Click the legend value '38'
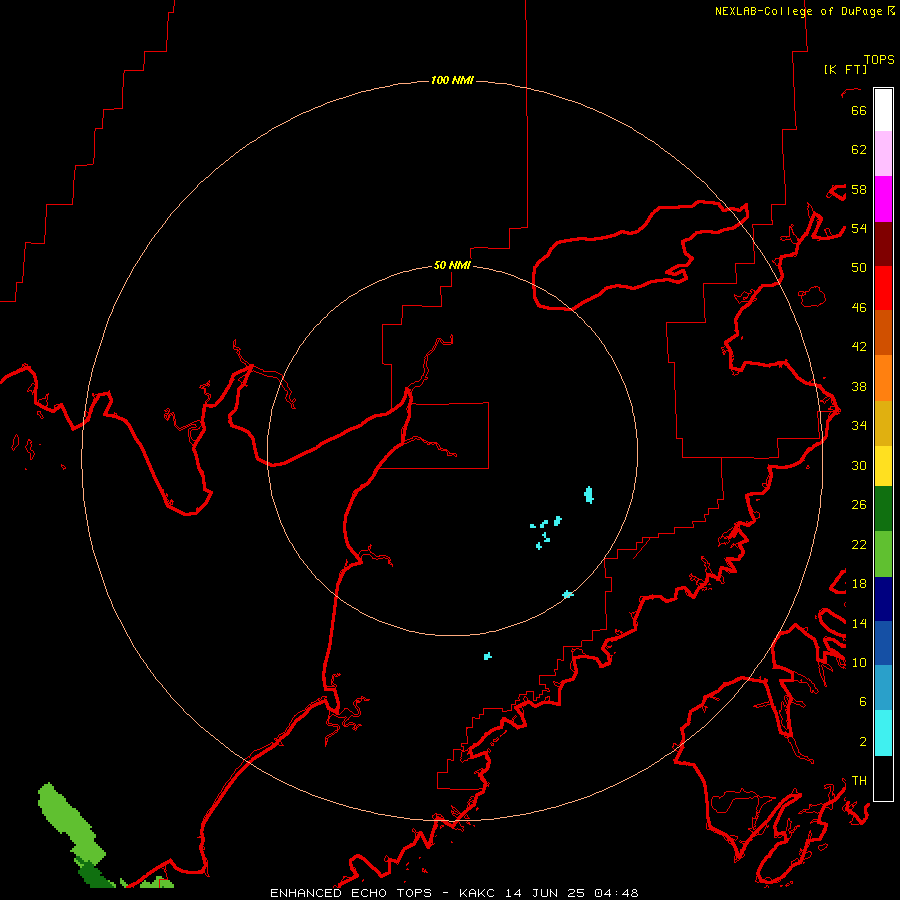 [859, 387]
